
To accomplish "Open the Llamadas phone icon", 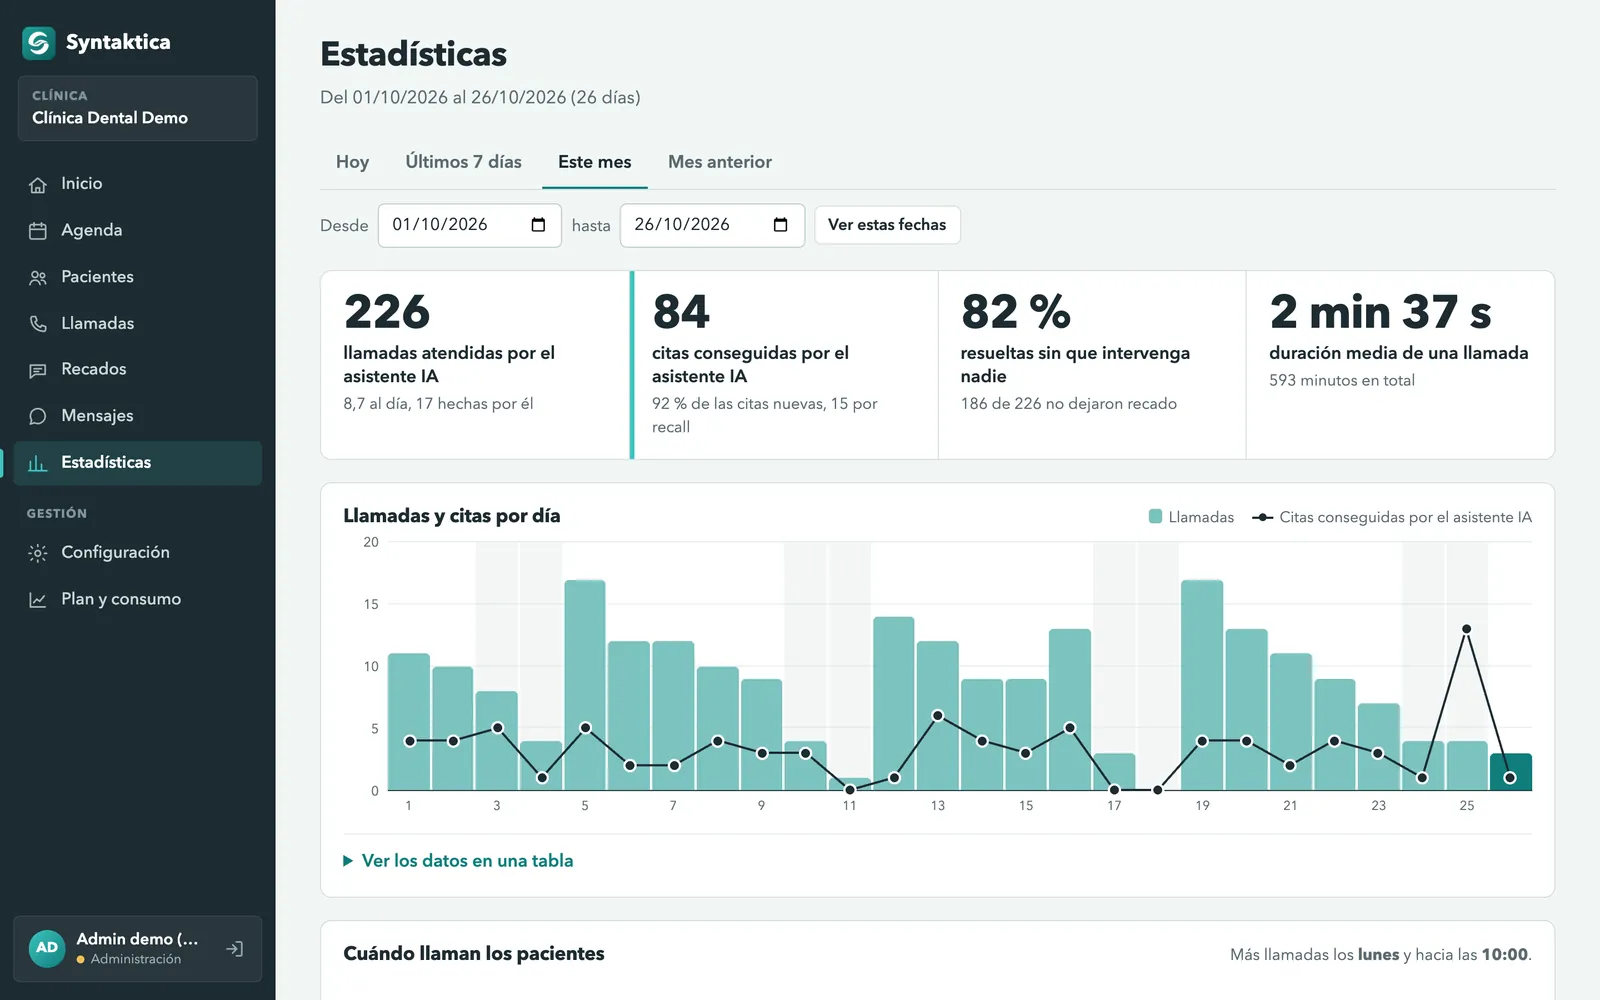I will 38,324.
